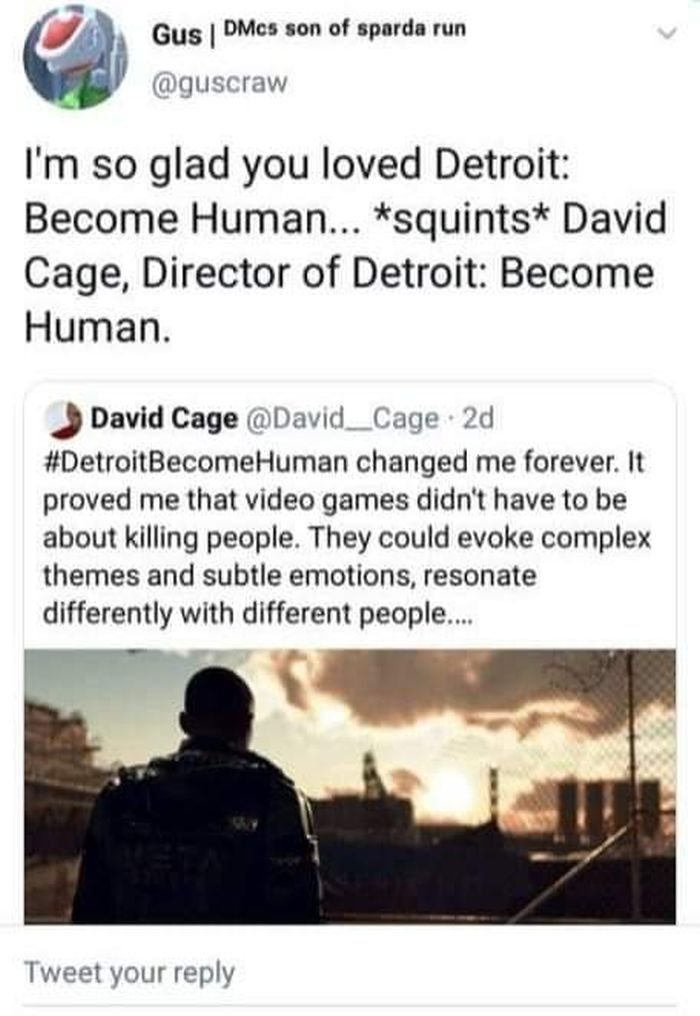Click the final word Human. in Gus's tweet
Viewport: 700px width, 1016px height.
[98, 327]
